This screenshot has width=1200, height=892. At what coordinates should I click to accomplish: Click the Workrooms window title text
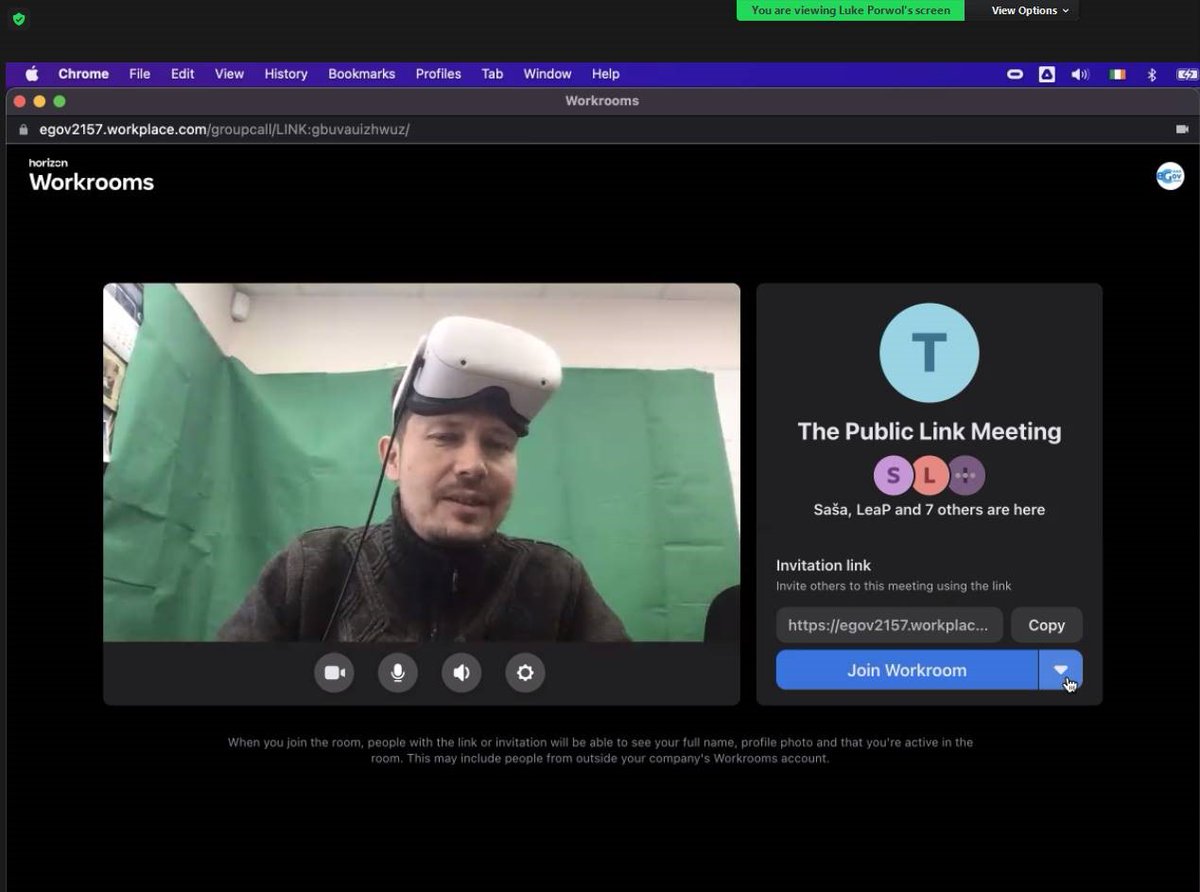pyautogui.click(x=602, y=101)
